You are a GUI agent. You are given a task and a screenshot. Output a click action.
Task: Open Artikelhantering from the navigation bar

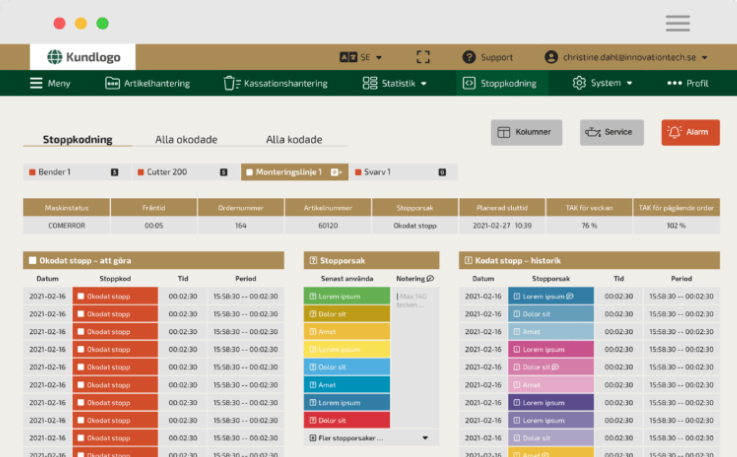[x=147, y=83]
